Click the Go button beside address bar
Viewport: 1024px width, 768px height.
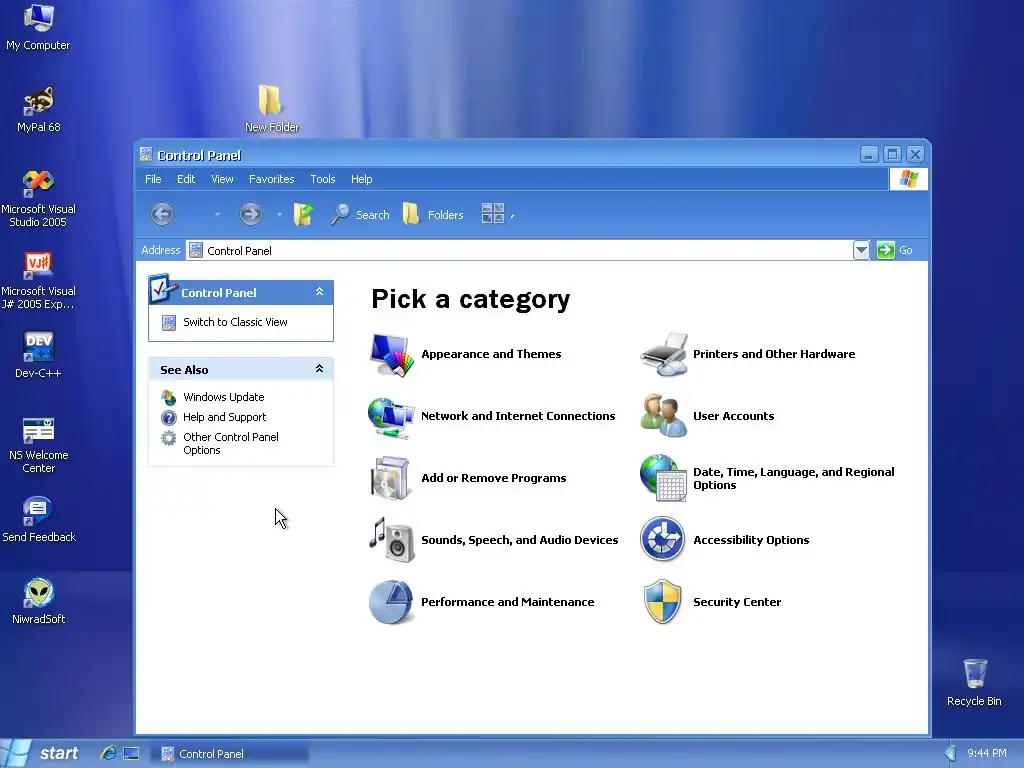tap(895, 250)
